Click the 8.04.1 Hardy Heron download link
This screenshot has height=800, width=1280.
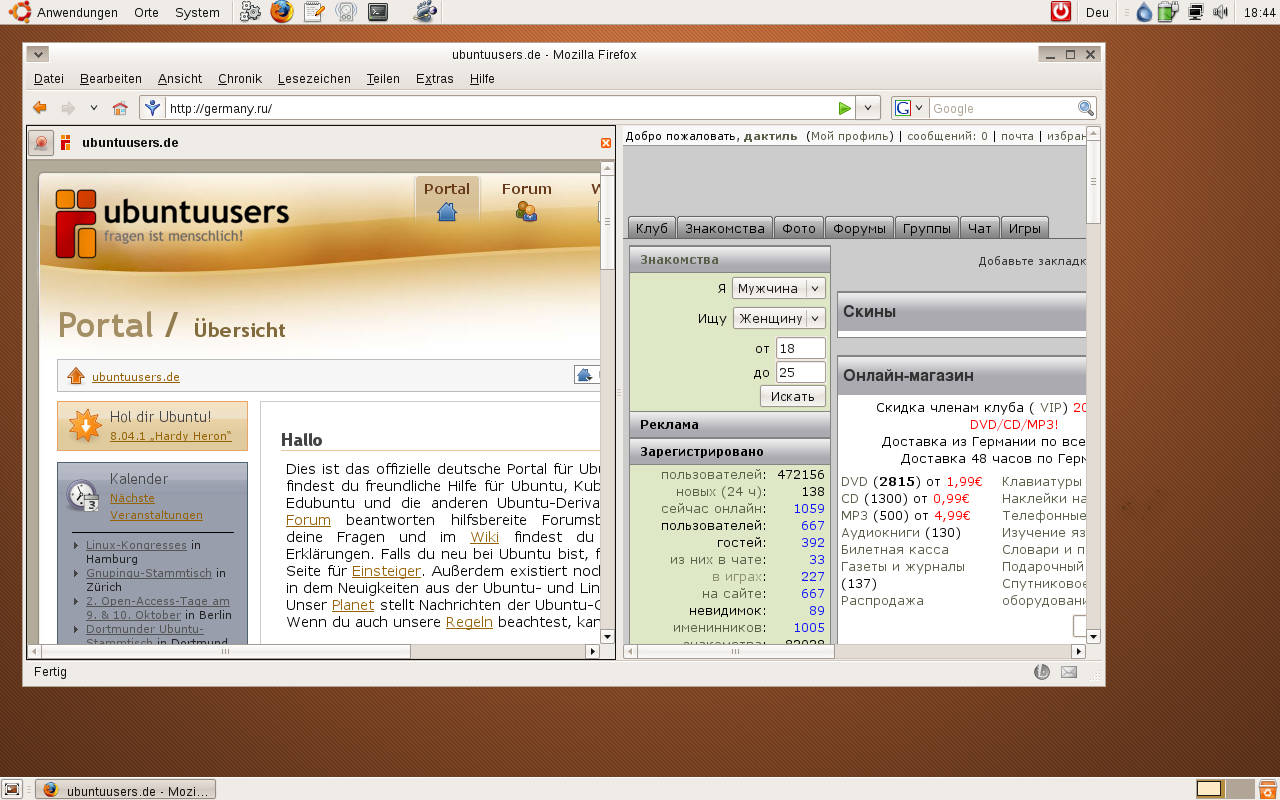pyautogui.click(x=171, y=436)
